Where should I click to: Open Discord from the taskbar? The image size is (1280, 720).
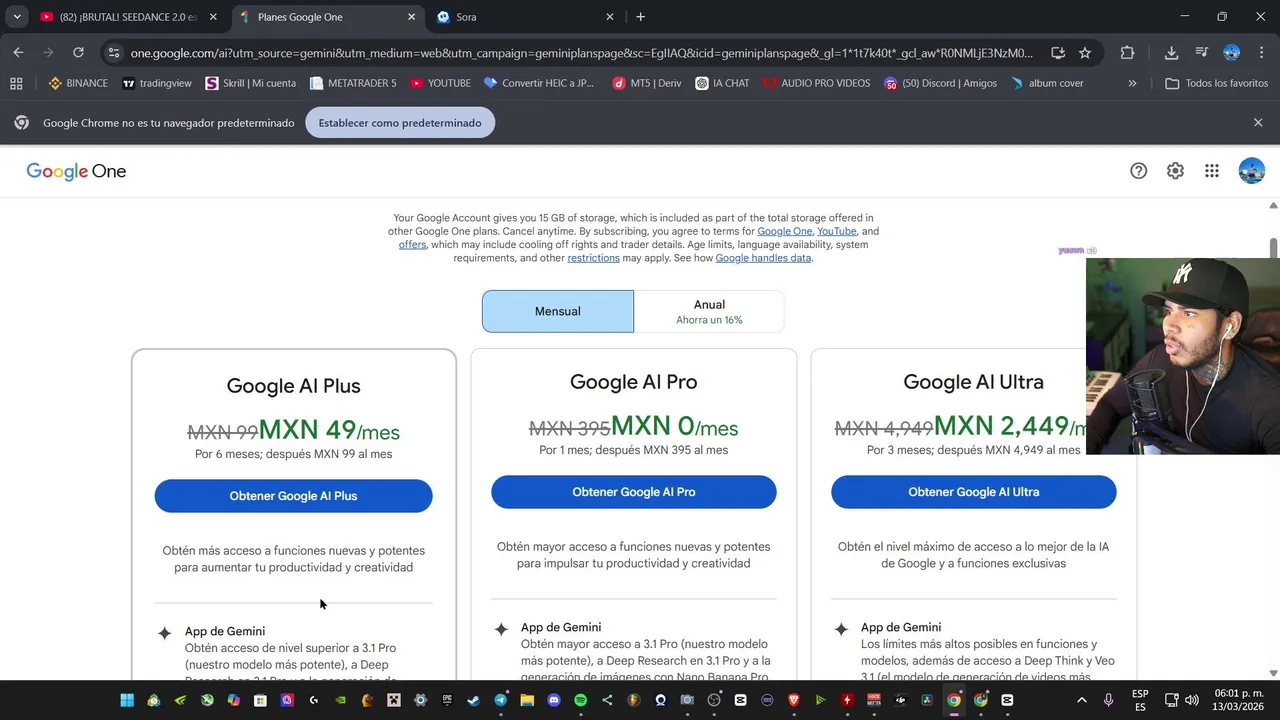(554, 700)
